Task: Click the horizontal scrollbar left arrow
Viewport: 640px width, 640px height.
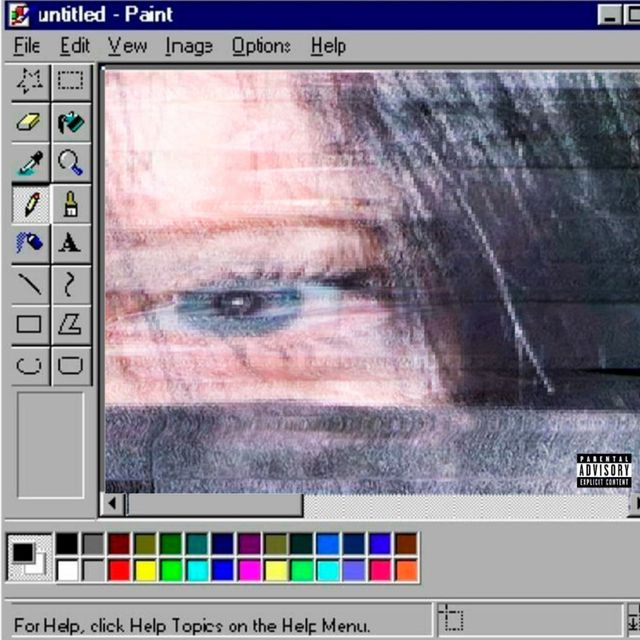Action: (114, 505)
